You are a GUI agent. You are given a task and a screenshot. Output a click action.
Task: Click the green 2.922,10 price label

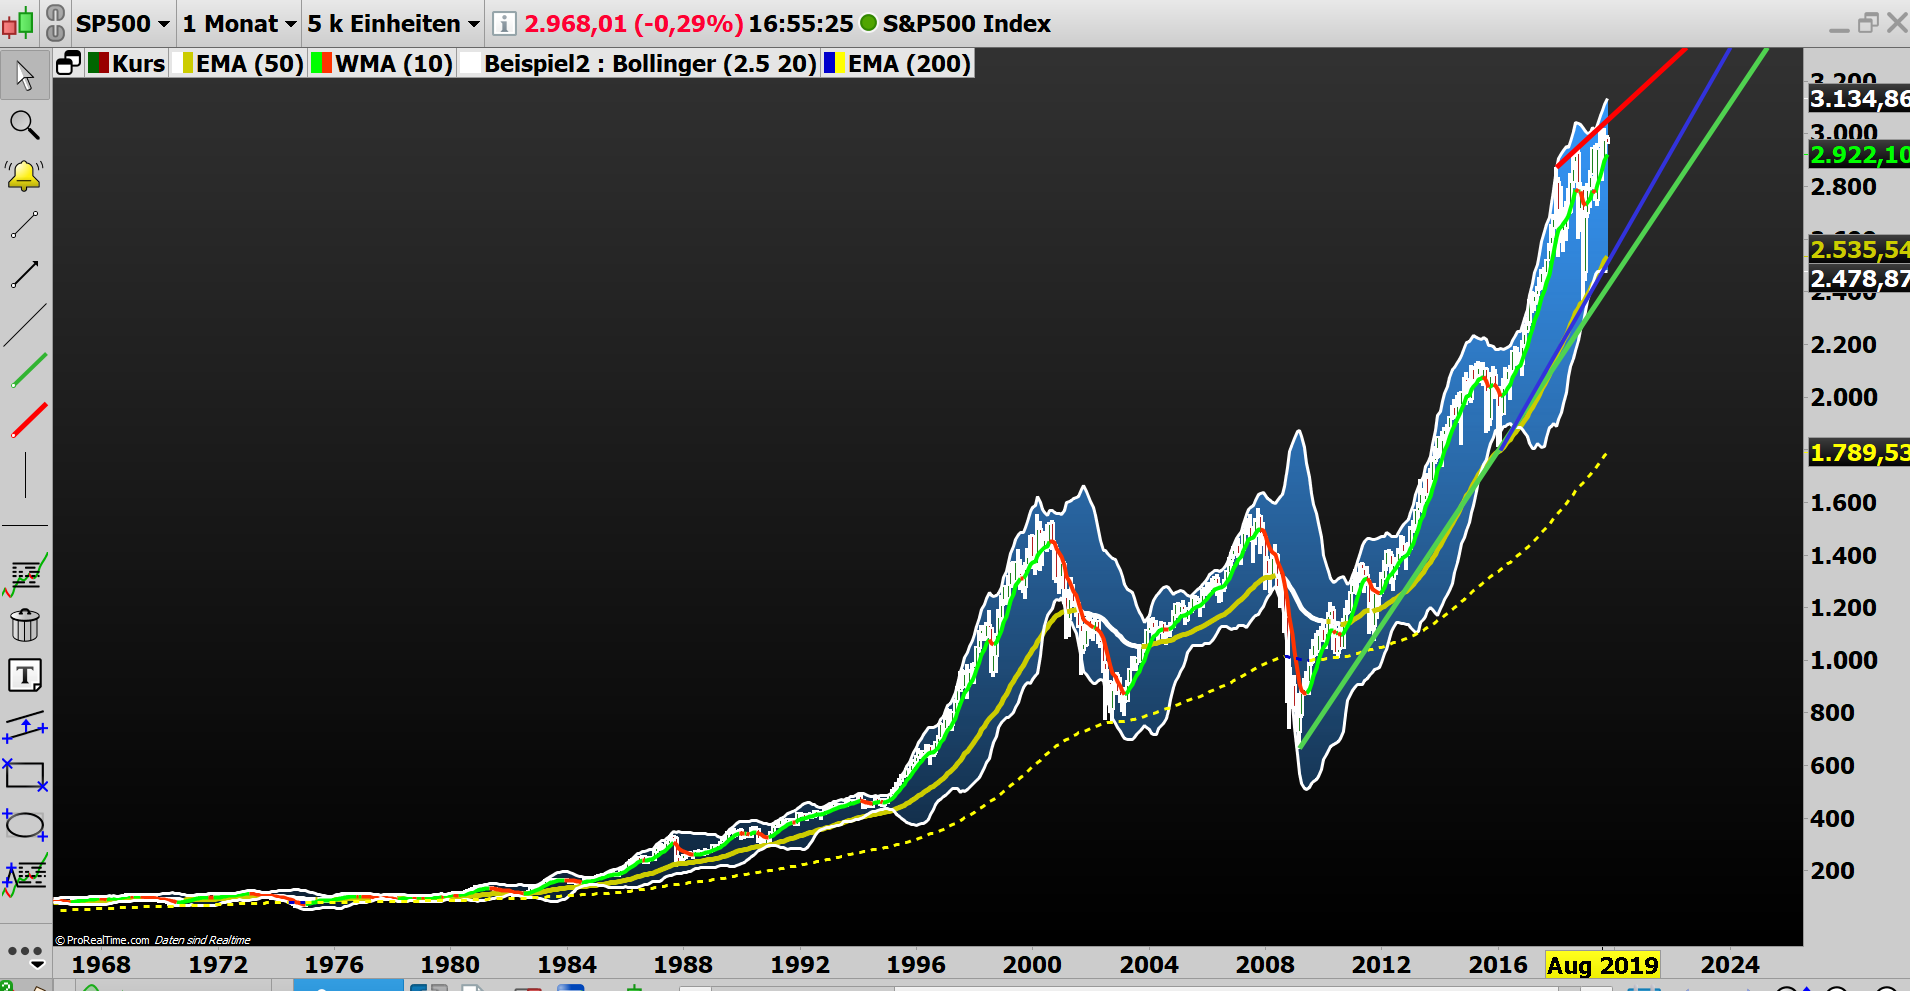(1859, 155)
